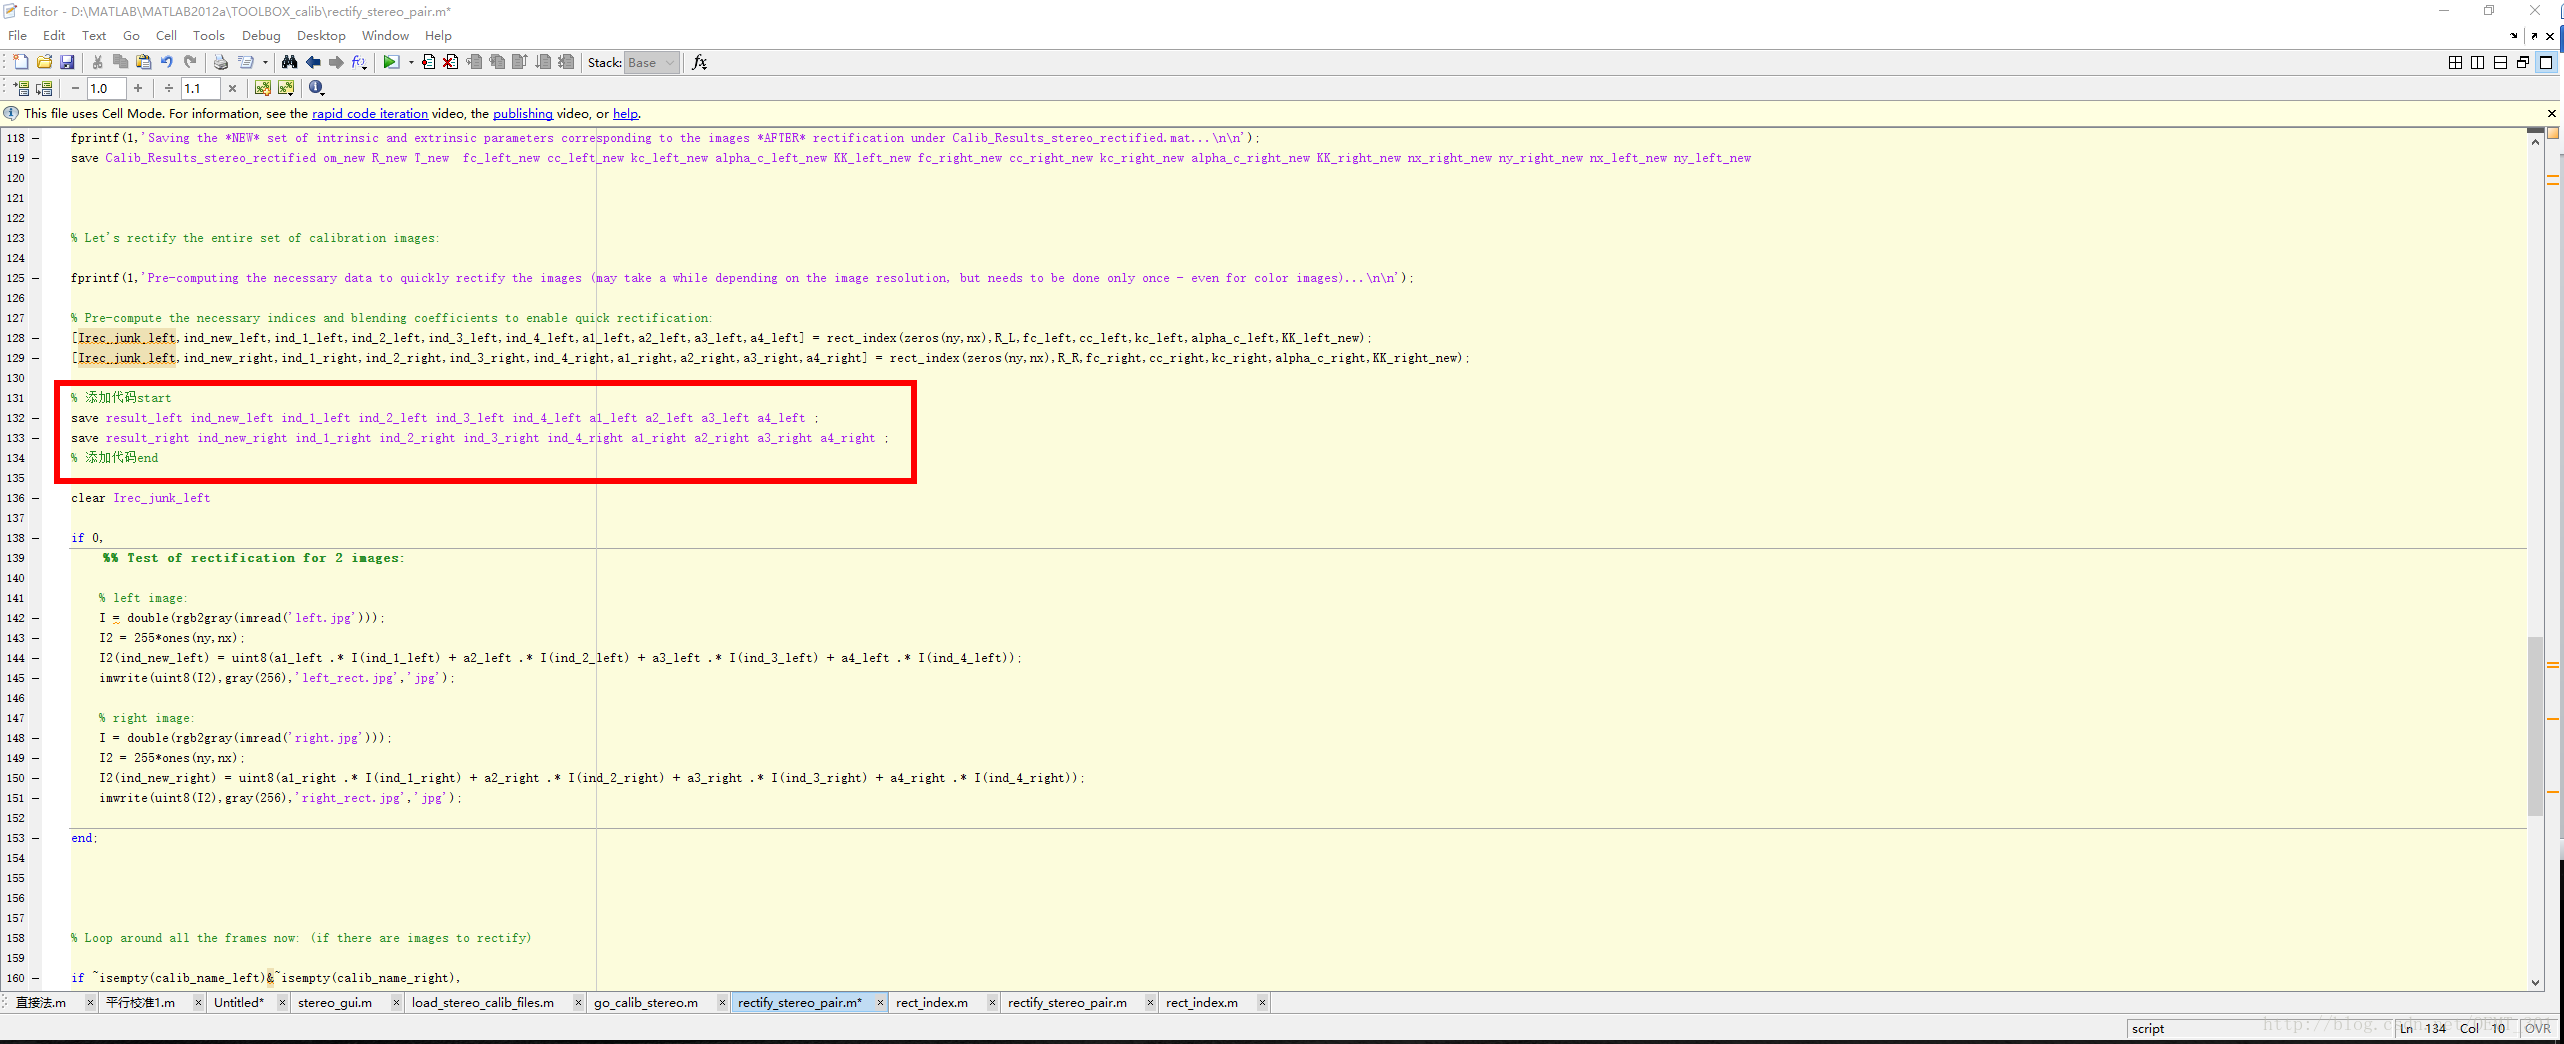2564x1044 pixels.
Task: Open the Debug menu
Action: 261,35
